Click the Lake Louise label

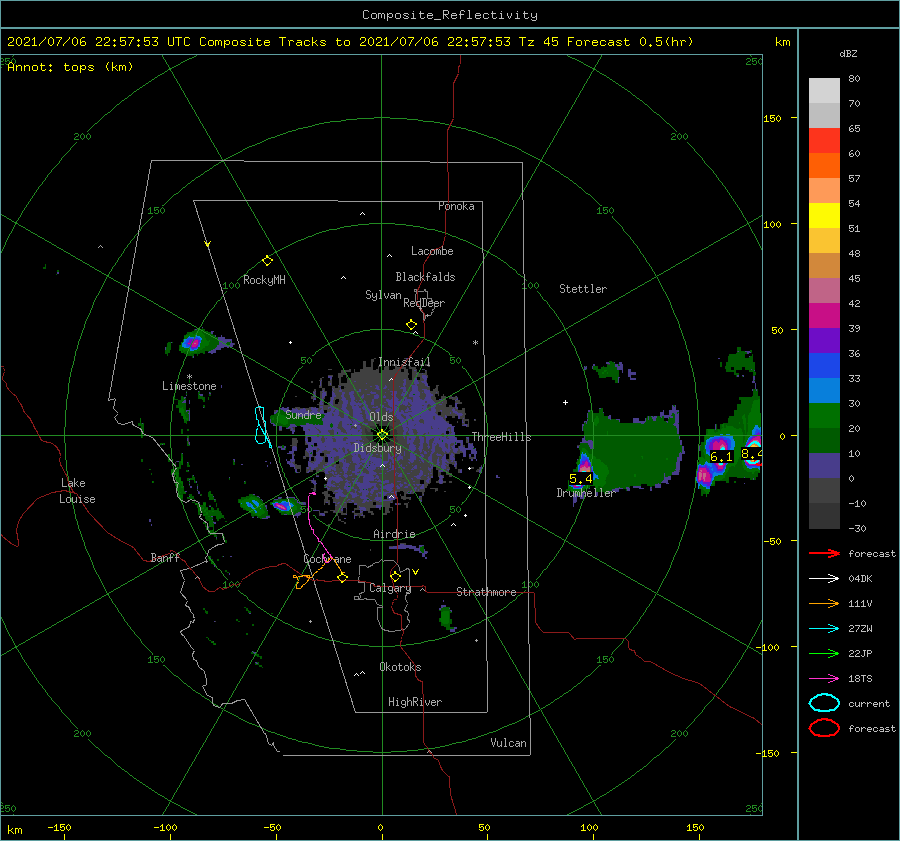77,491
